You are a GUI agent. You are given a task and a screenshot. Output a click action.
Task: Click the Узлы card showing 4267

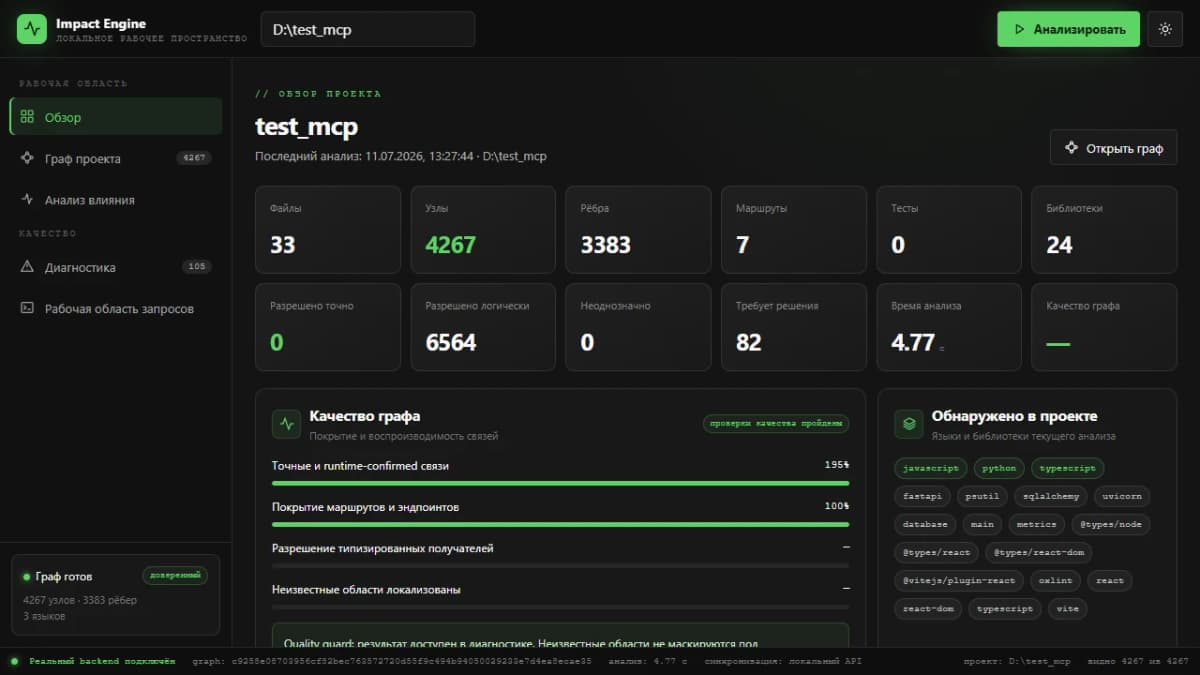coord(483,230)
